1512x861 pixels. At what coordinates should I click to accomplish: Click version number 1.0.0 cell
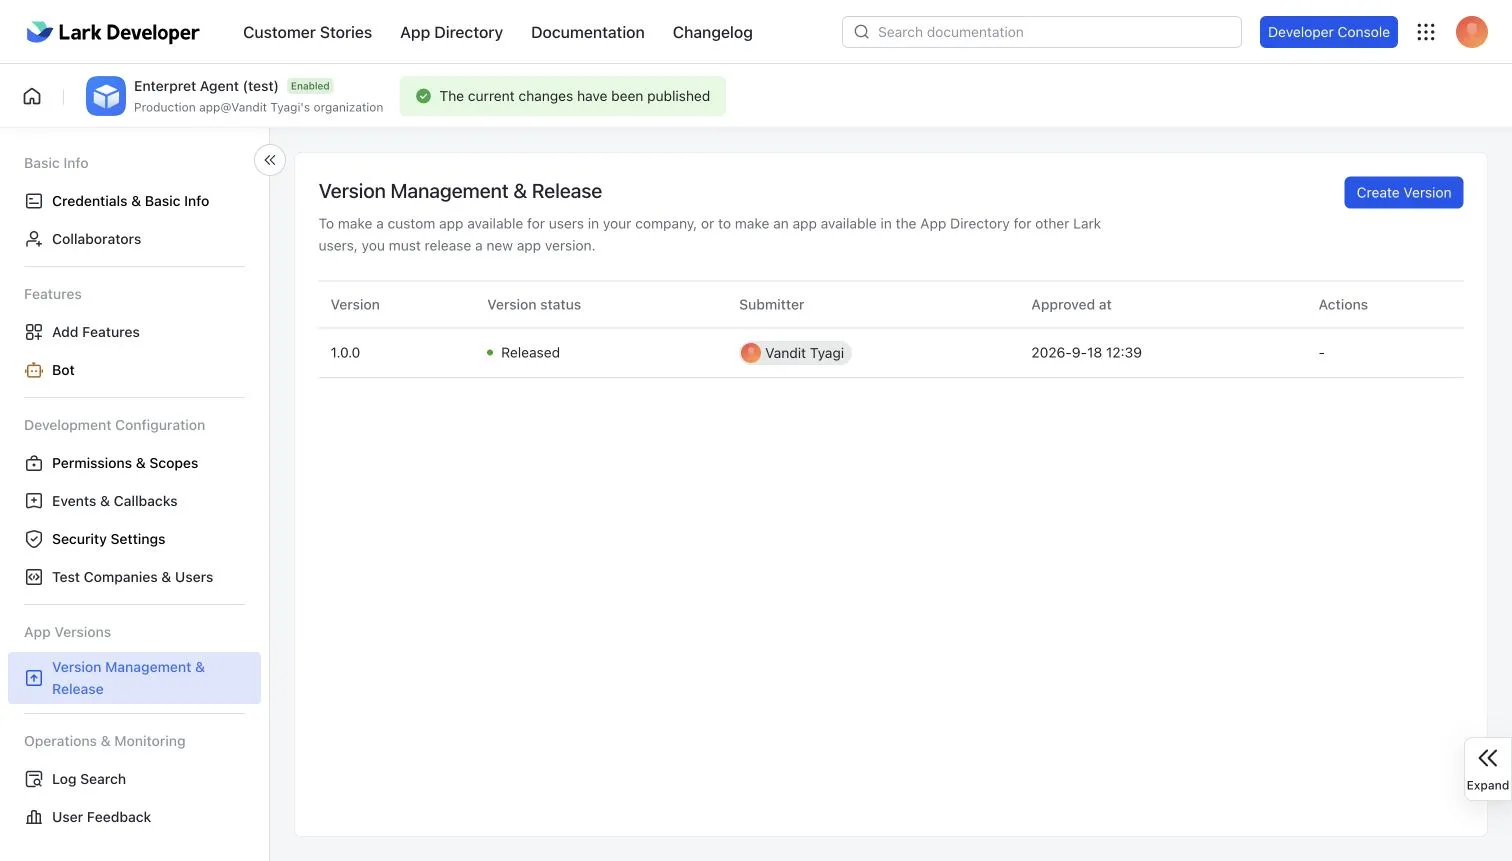click(x=345, y=353)
